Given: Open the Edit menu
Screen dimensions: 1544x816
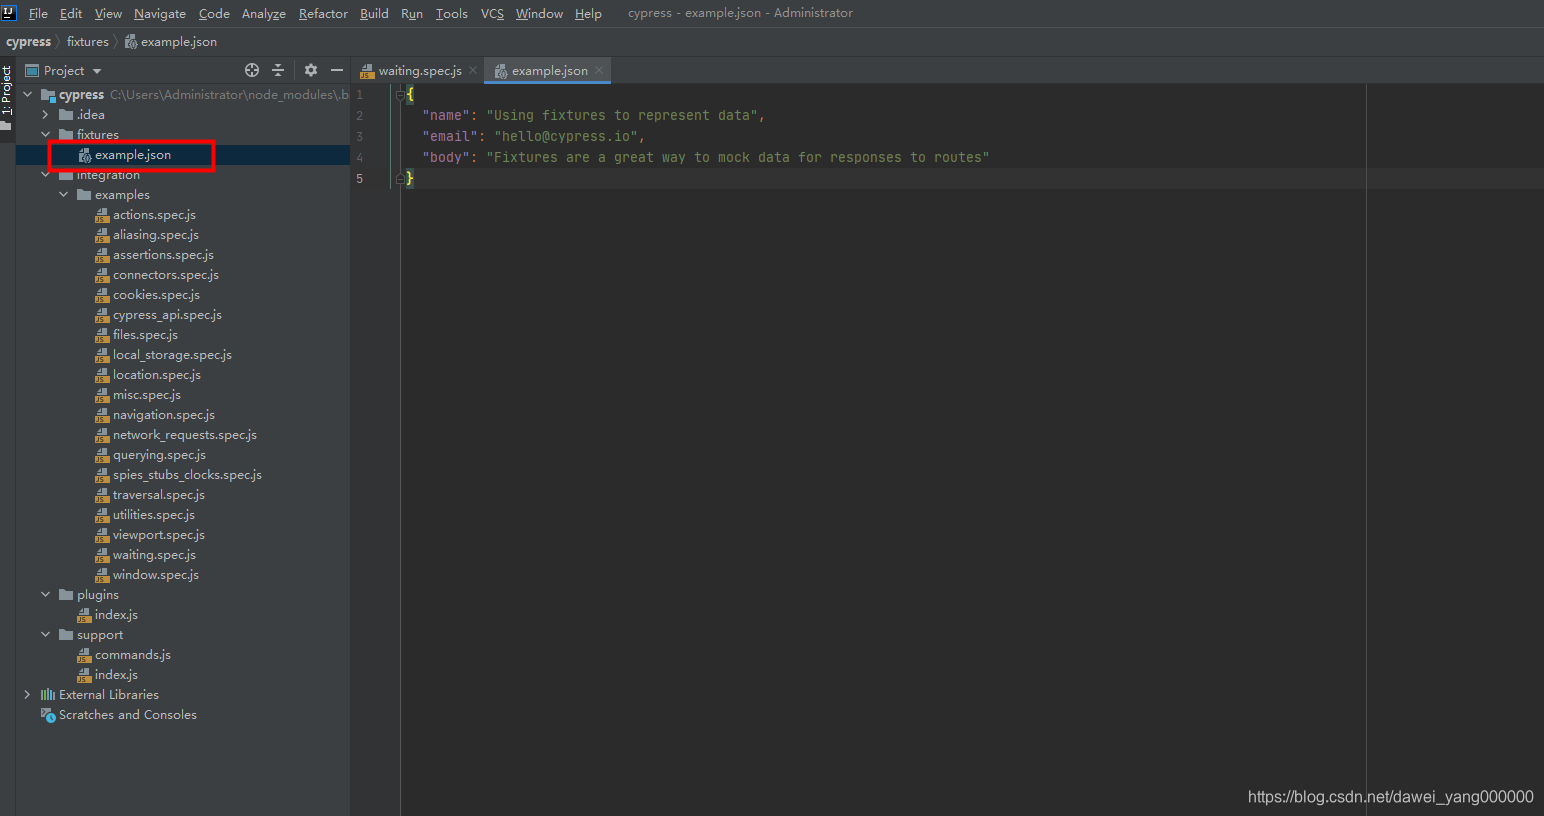Looking at the screenshot, I should 71,13.
